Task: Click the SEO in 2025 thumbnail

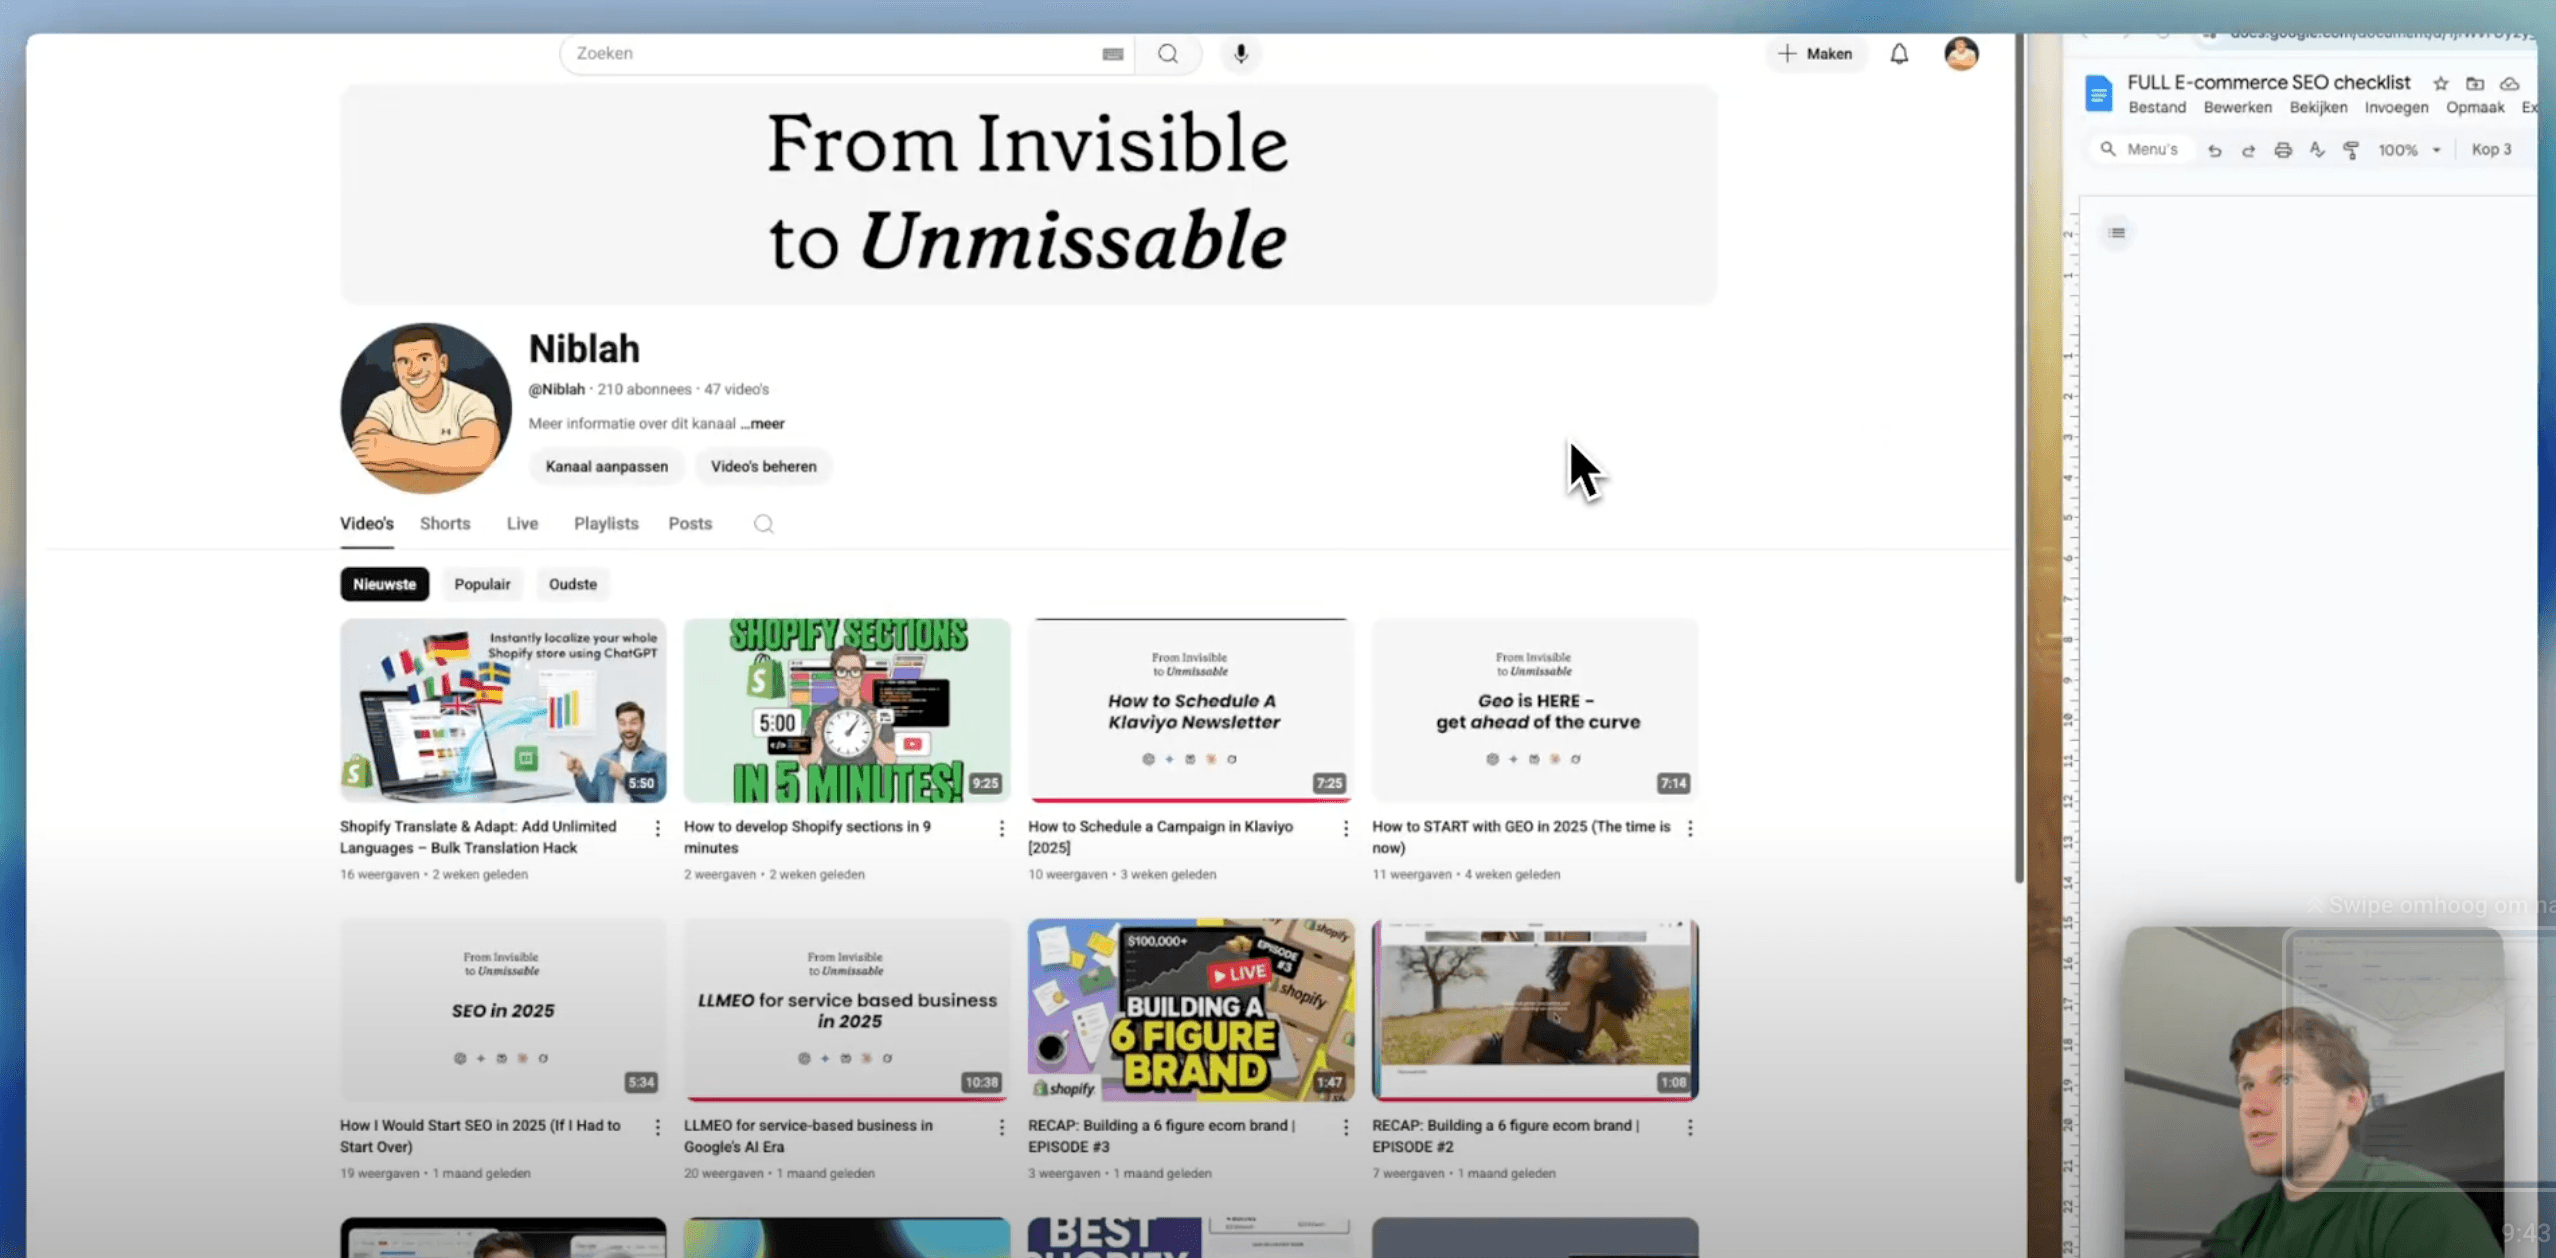Action: [x=502, y=1009]
